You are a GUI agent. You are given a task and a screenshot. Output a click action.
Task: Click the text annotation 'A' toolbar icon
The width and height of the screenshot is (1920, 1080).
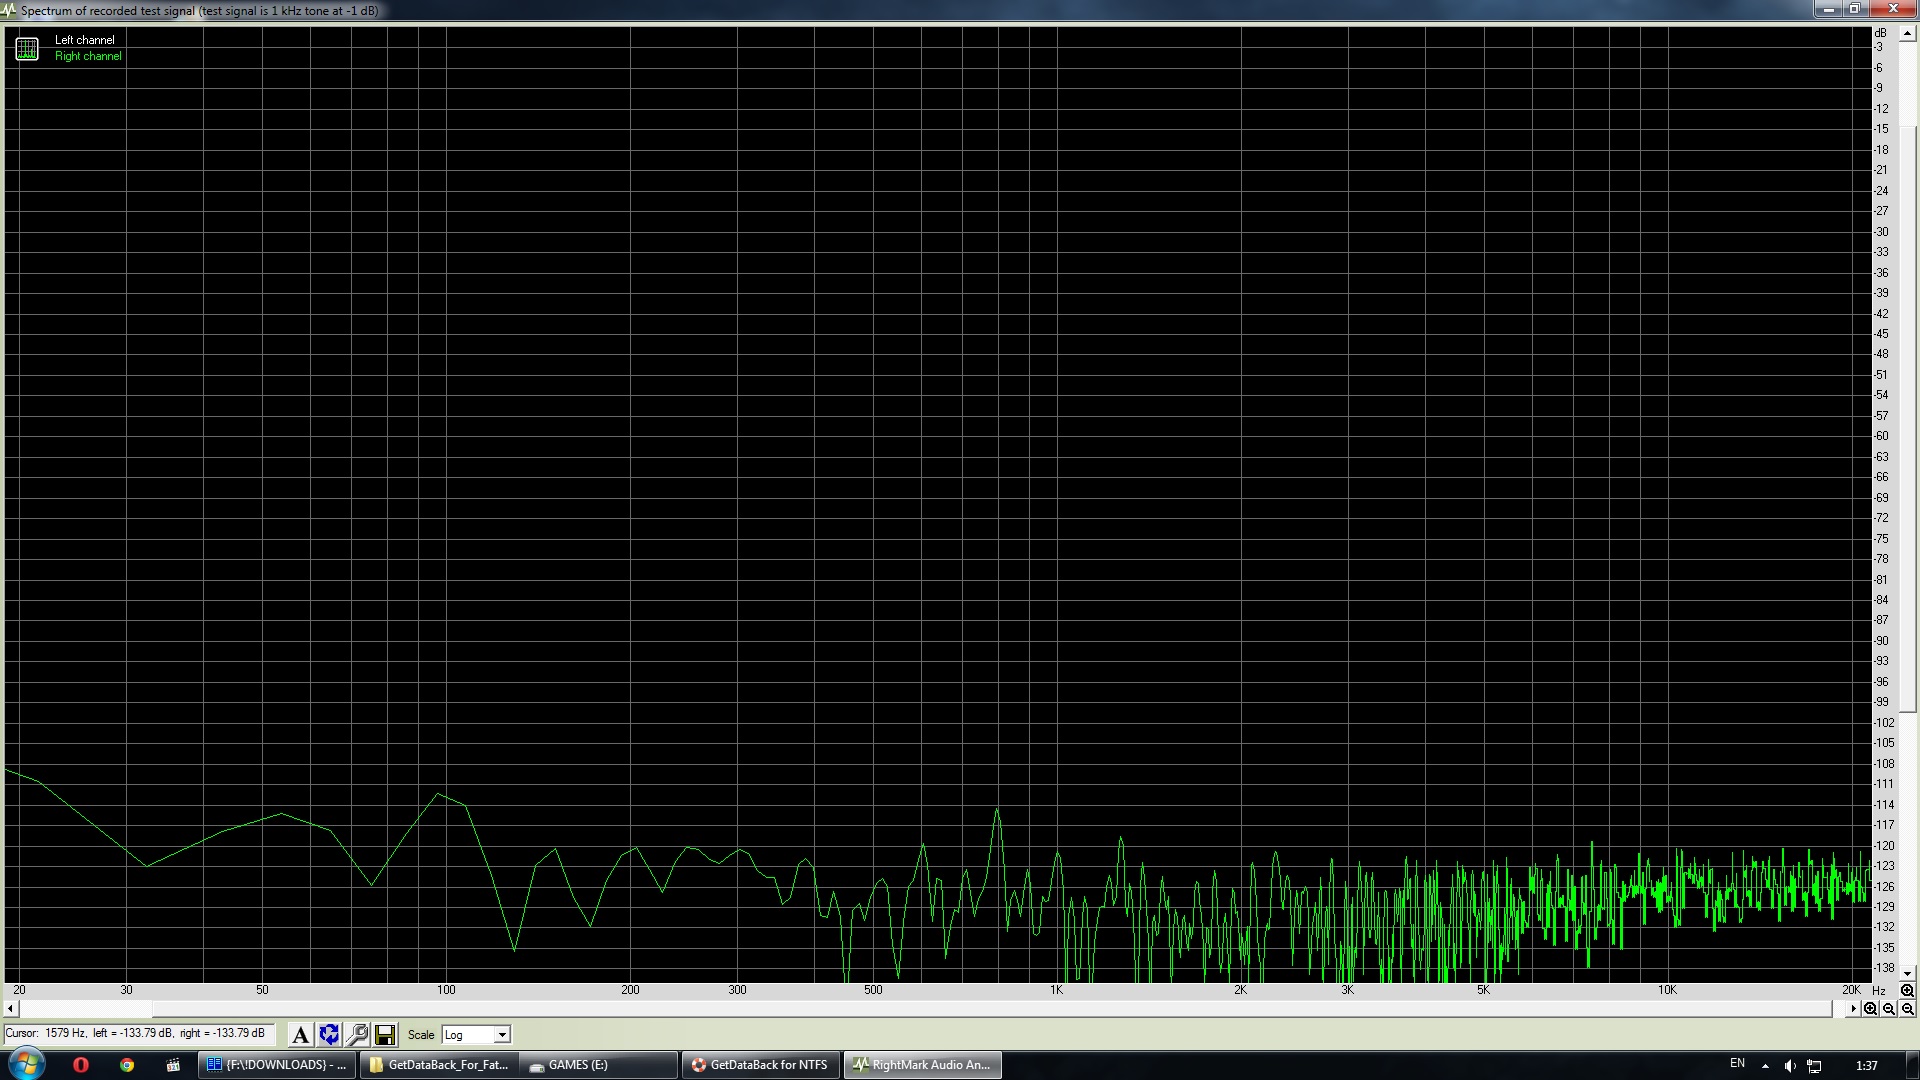click(x=300, y=1035)
